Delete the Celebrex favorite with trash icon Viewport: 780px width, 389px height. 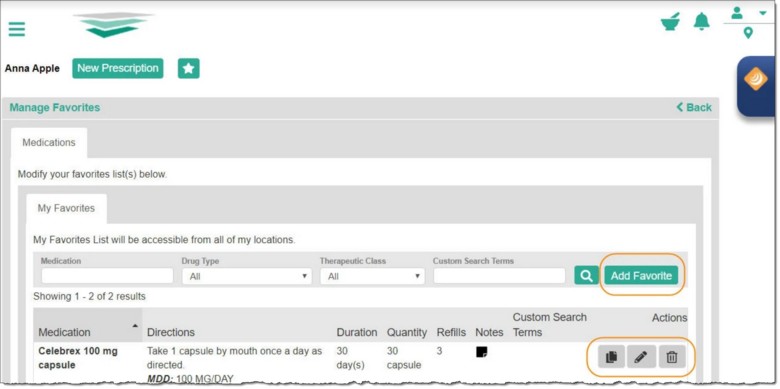coord(672,357)
